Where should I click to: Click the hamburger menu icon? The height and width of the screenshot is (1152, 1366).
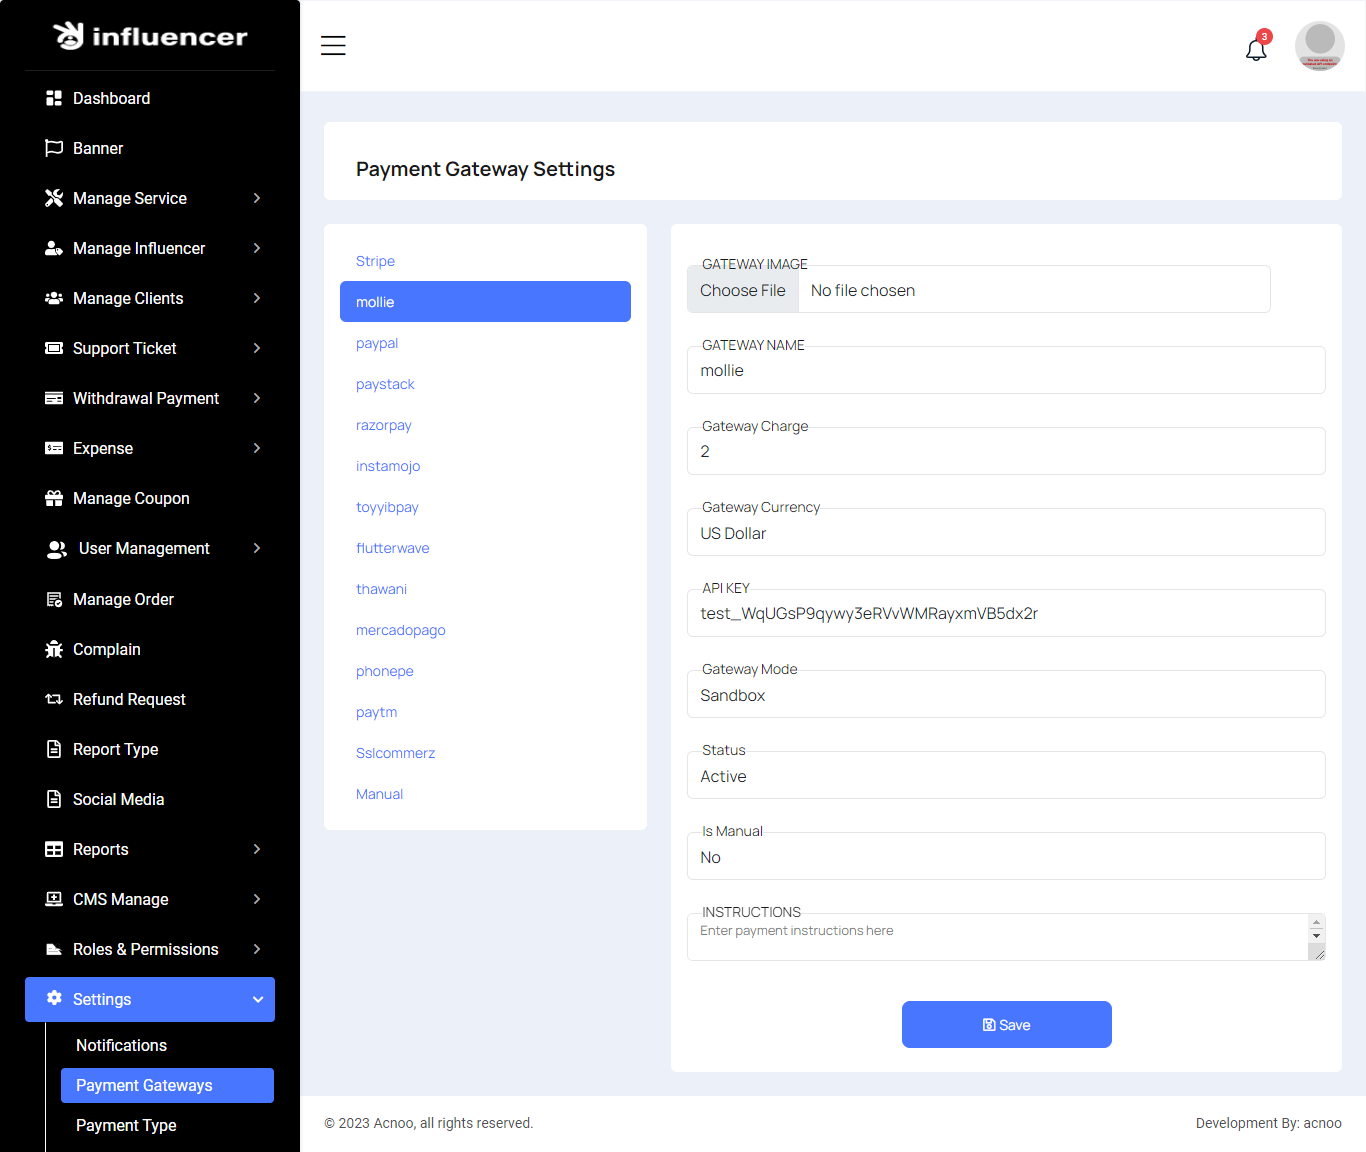point(333,46)
